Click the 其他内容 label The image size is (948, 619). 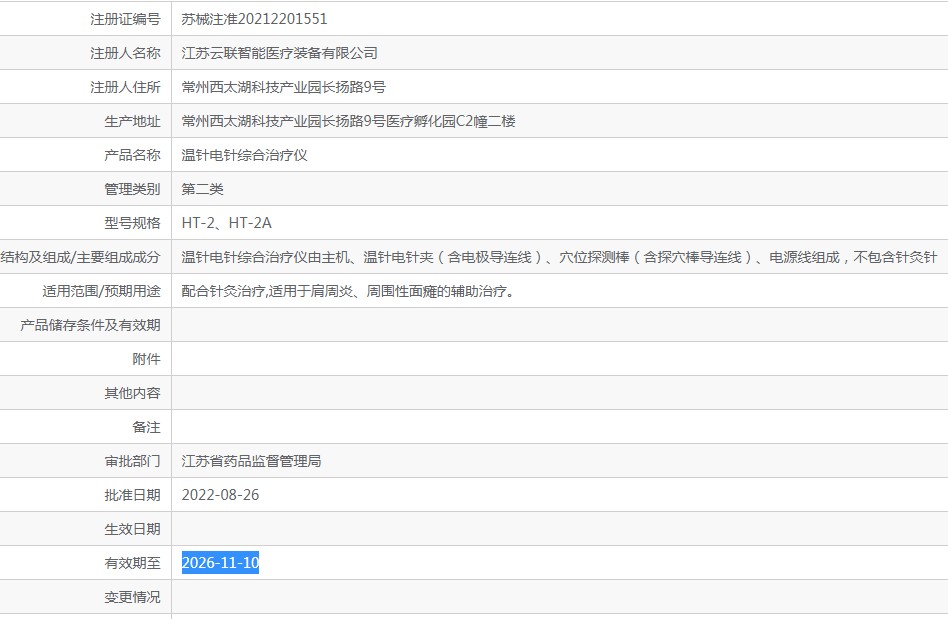pyautogui.click(x=132, y=393)
